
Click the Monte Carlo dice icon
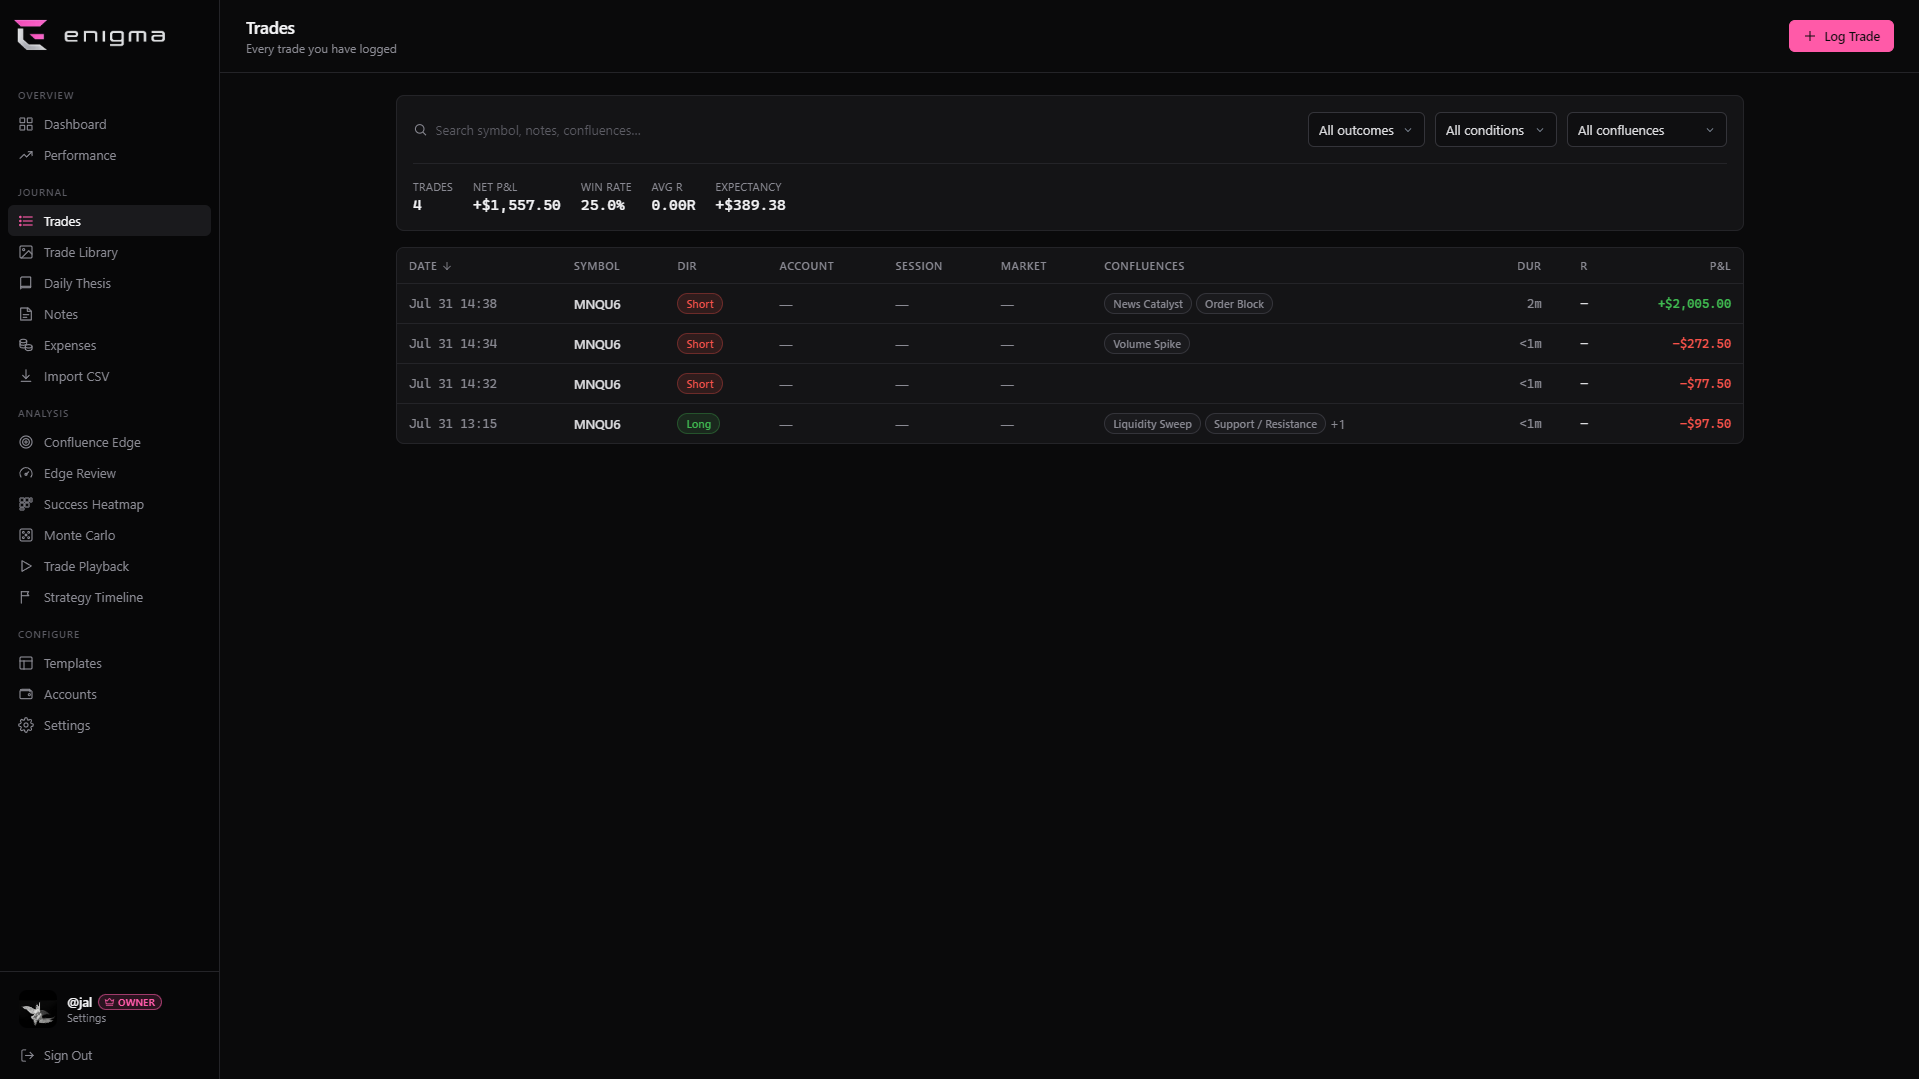point(26,535)
